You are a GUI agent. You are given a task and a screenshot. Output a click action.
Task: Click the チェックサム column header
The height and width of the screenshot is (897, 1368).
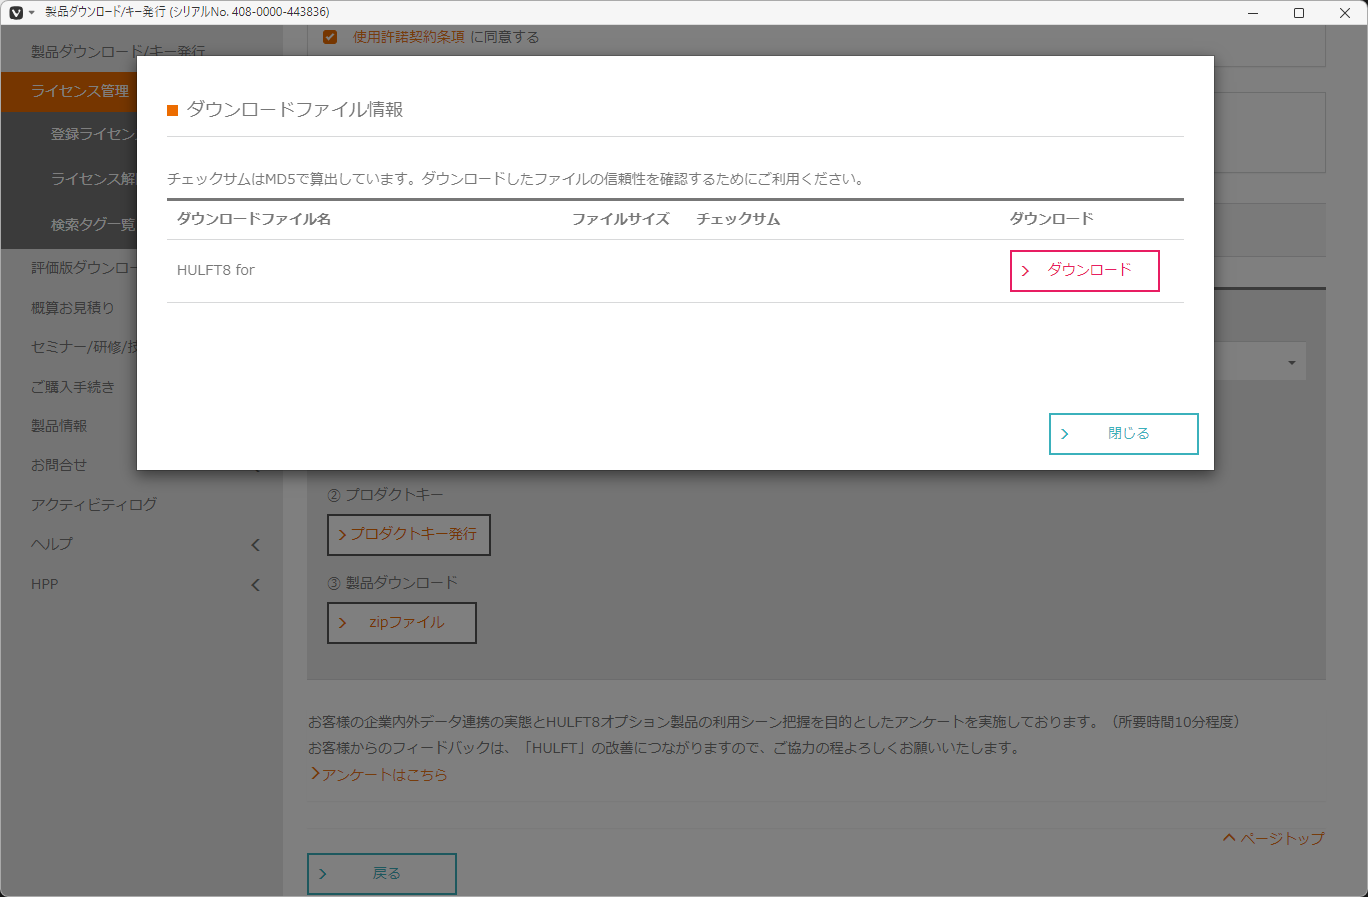point(738,219)
